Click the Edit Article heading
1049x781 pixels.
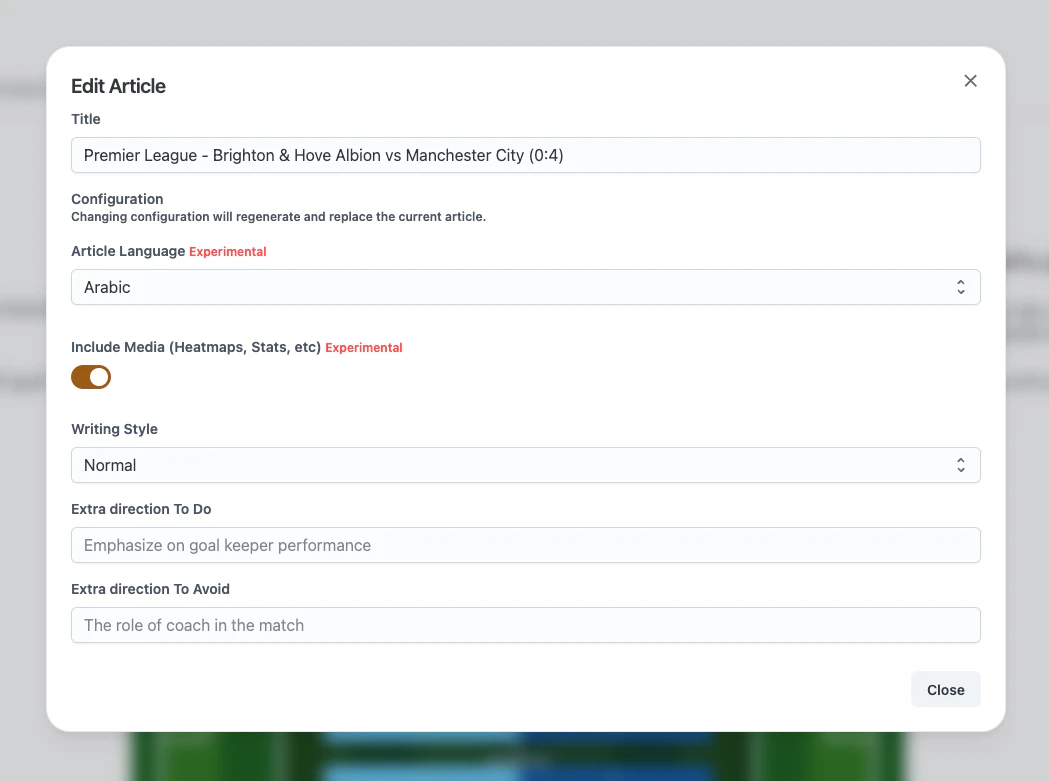click(x=118, y=86)
